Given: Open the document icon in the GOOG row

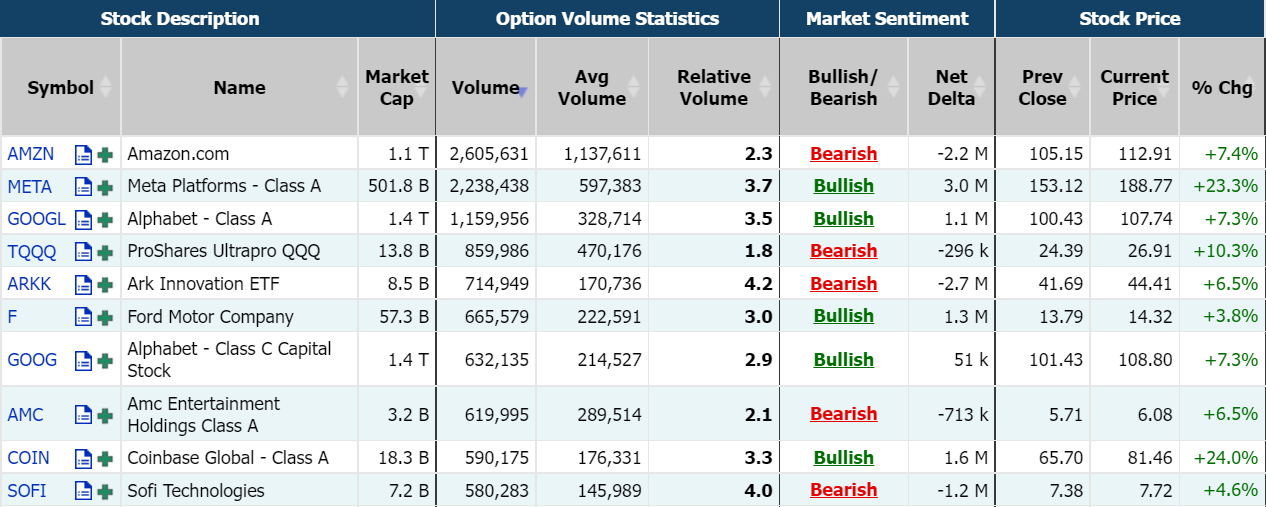Looking at the screenshot, I should [84, 361].
